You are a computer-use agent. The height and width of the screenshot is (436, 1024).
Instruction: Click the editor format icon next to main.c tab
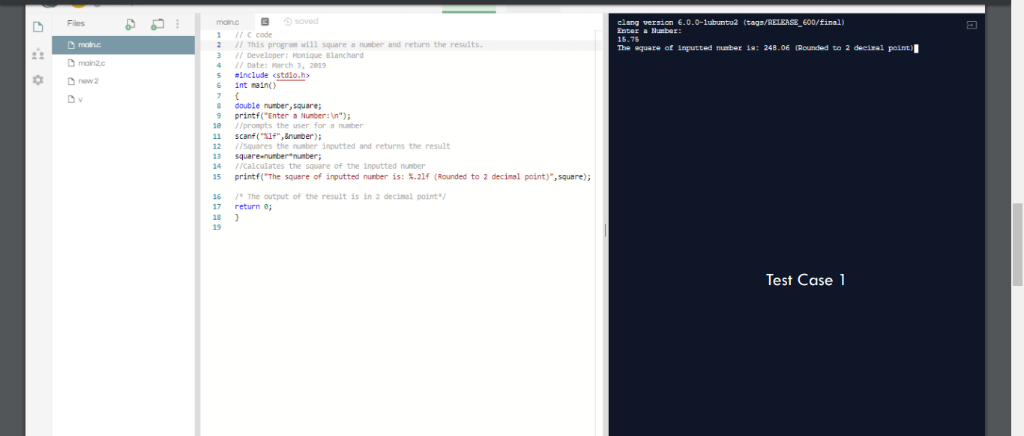(265, 22)
